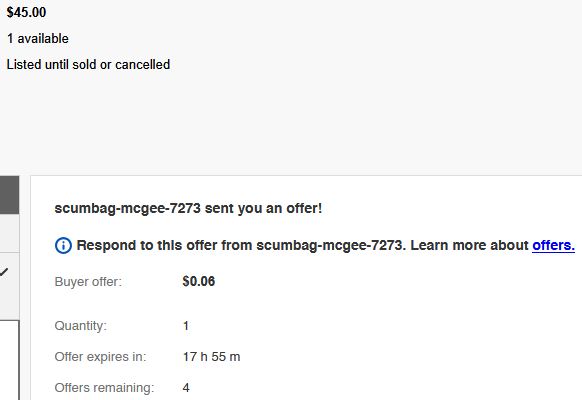Screen dimensions: 582x400
Task: Click 'Listed until sold or cancelled' text
Action: [x=88, y=65]
